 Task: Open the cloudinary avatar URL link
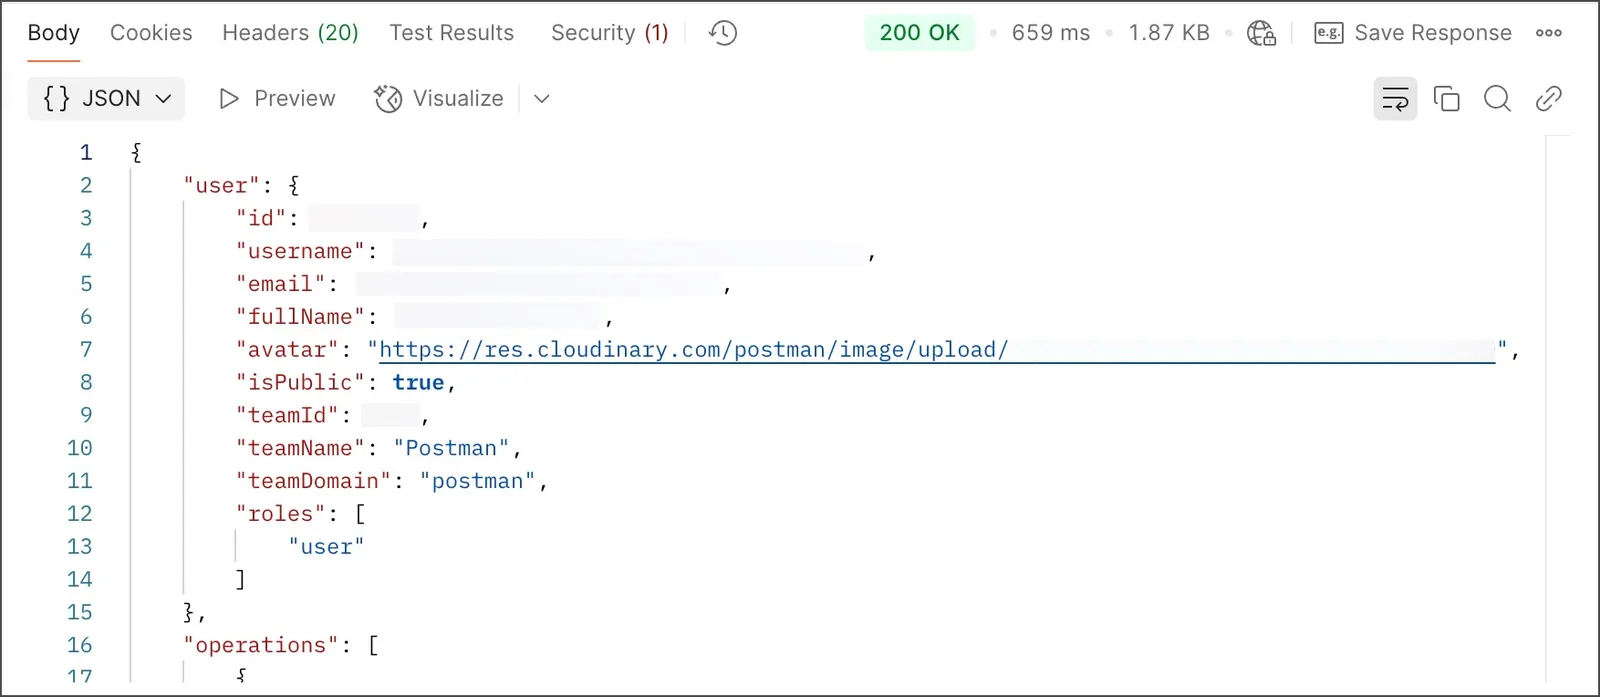(937, 350)
